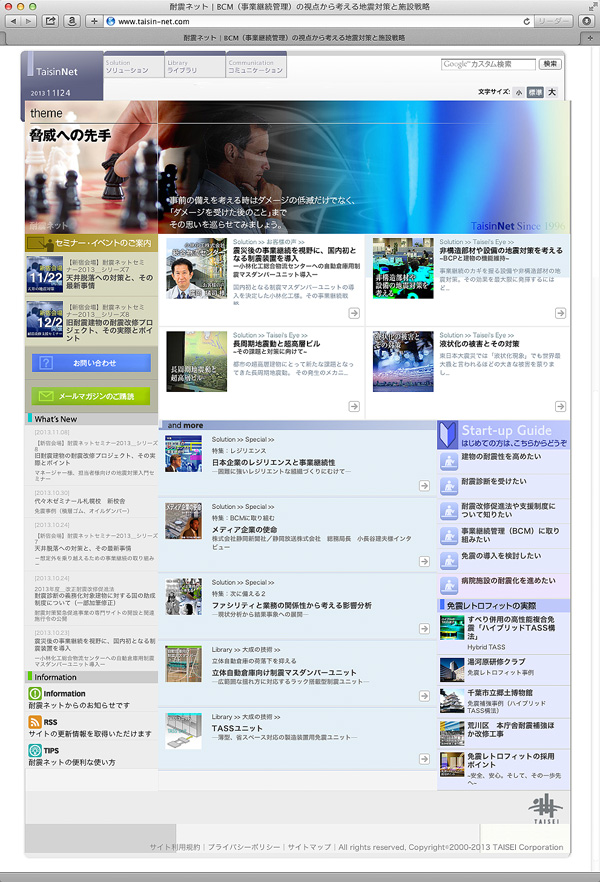This screenshot has height=882, width=600.
Task: Click the TIPS icon
Action: (35, 750)
